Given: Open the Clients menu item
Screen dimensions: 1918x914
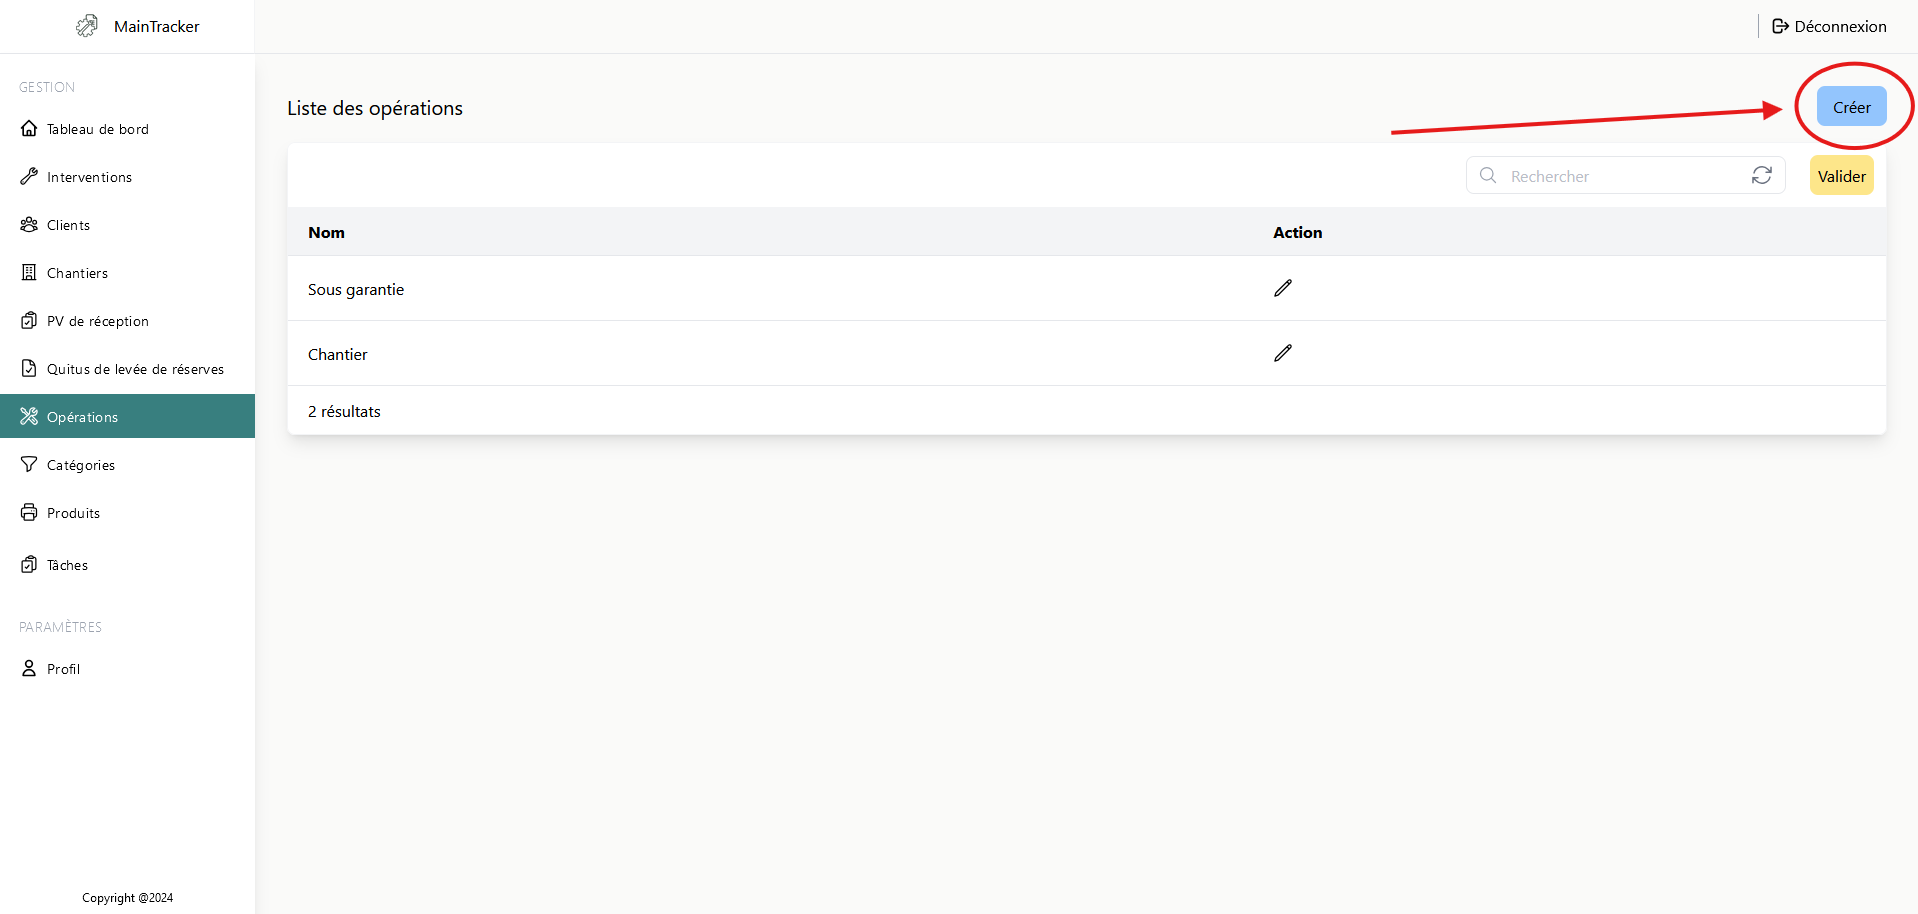Looking at the screenshot, I should coord(69,225).
